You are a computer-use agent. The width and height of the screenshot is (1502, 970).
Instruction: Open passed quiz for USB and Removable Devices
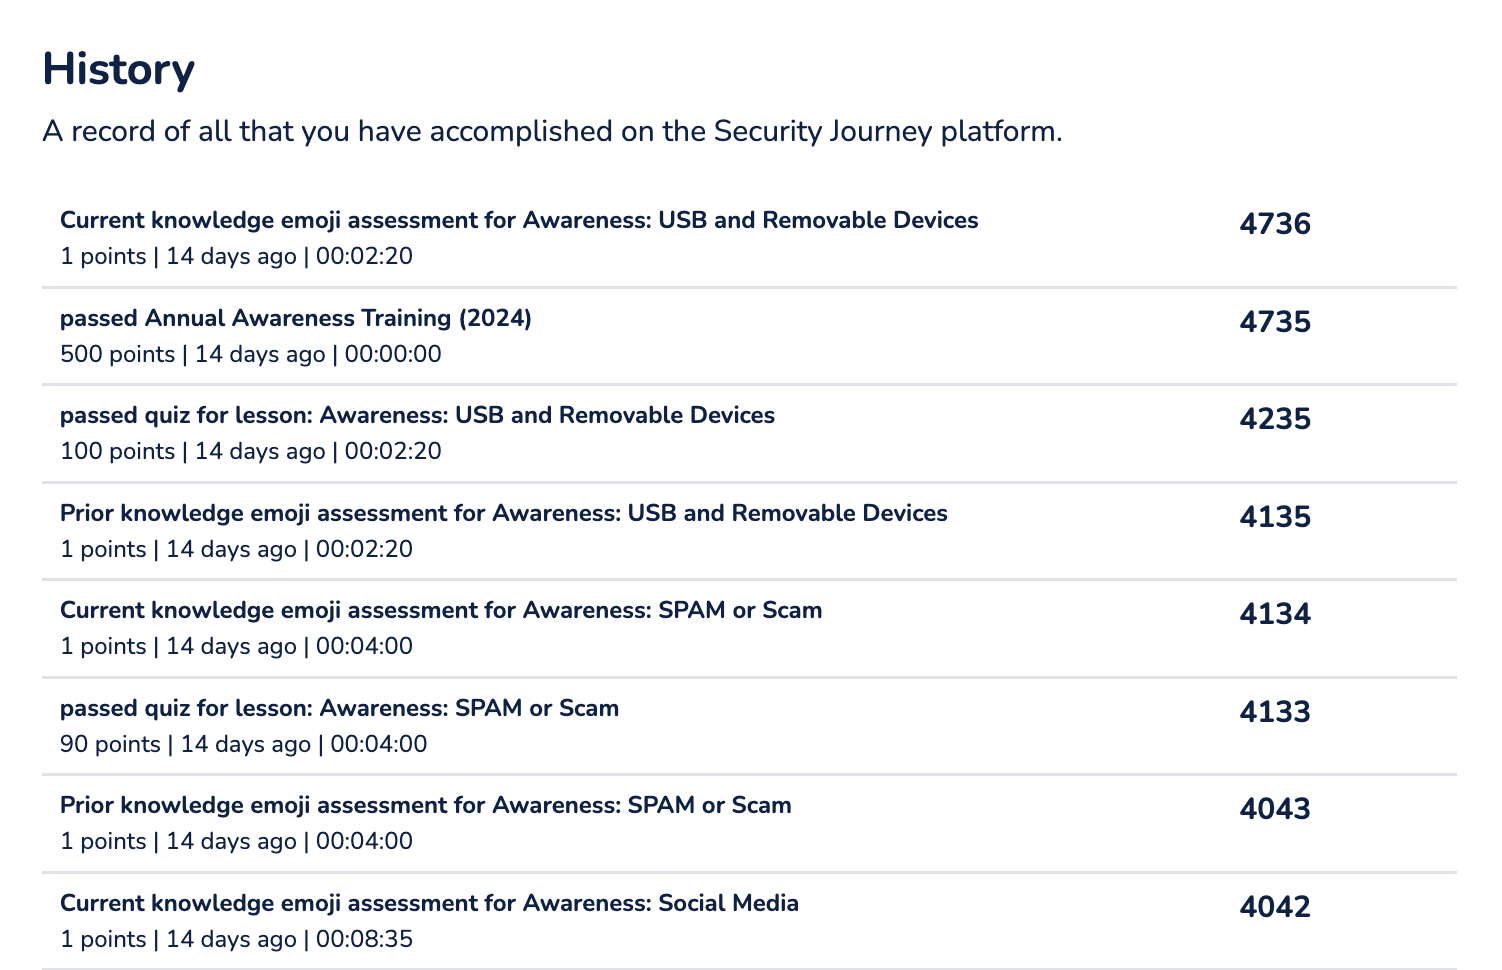[x=417, y=415]
